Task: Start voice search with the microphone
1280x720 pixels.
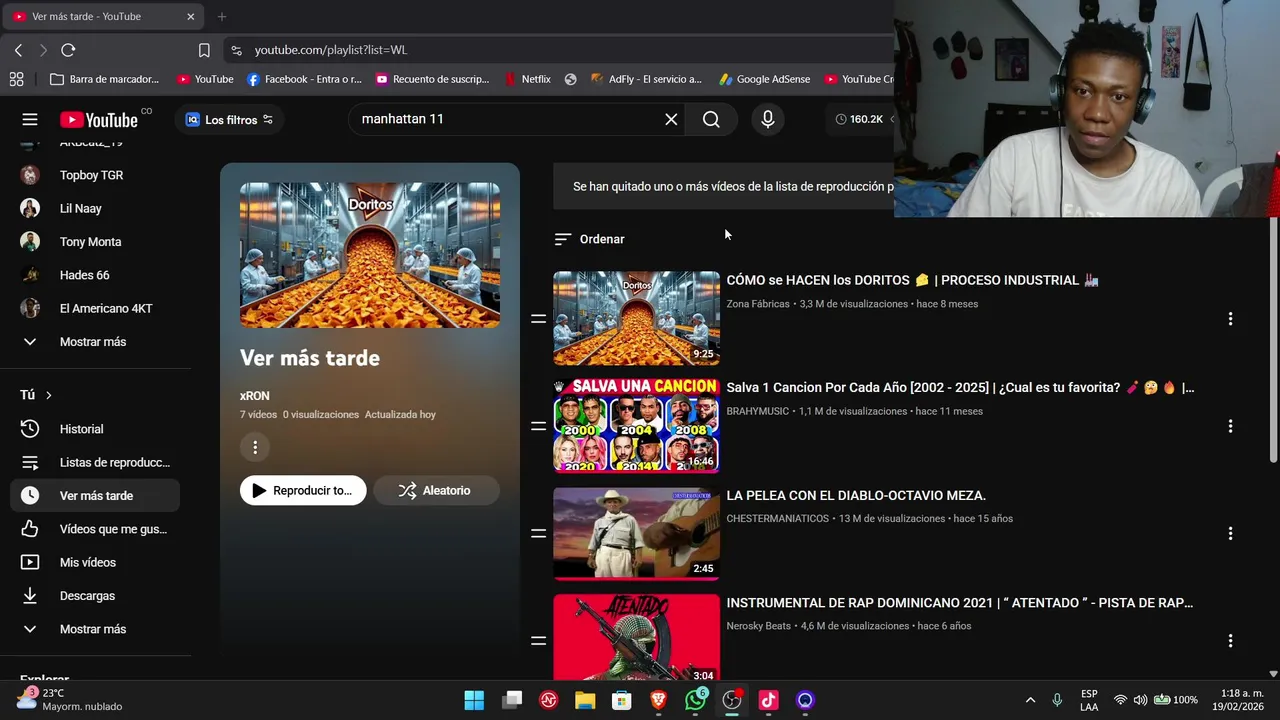Action: click(x=767, y=119)
